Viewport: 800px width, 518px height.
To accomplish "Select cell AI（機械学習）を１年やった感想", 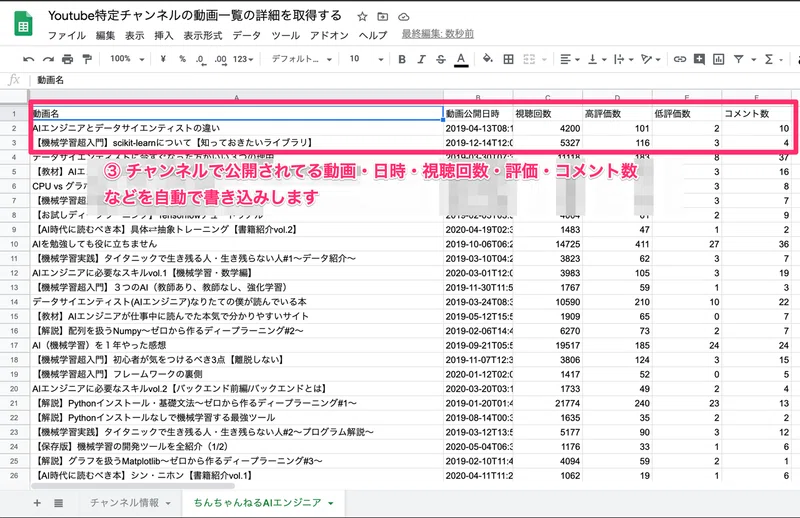I will (236, 346).
